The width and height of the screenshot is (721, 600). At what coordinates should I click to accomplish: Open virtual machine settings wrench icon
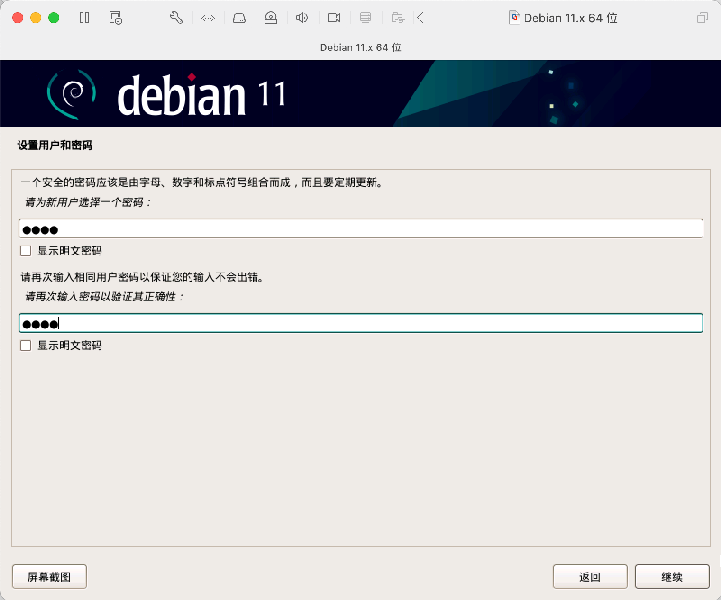176,18
